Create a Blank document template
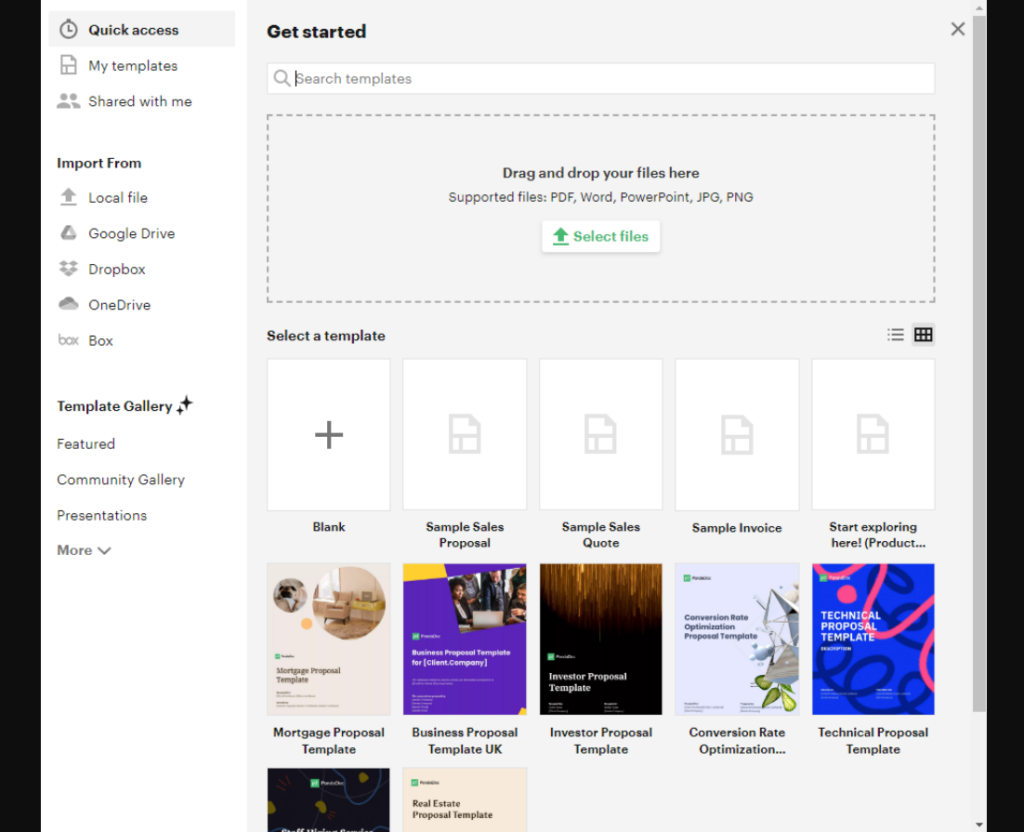 click(328, 435)
